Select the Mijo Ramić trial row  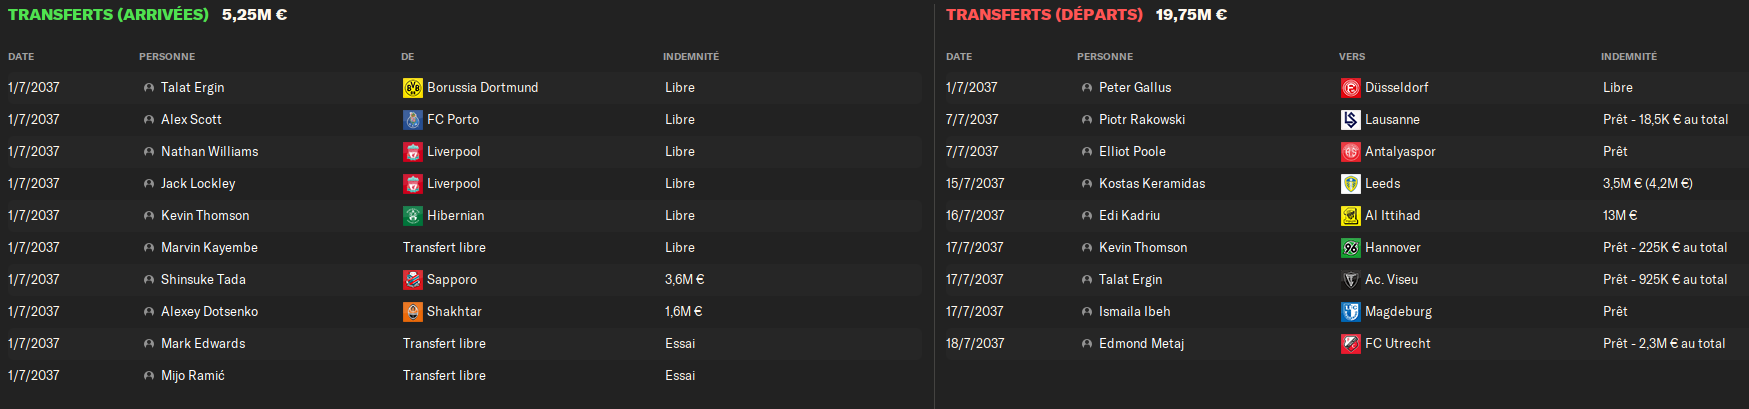[460, 376]
